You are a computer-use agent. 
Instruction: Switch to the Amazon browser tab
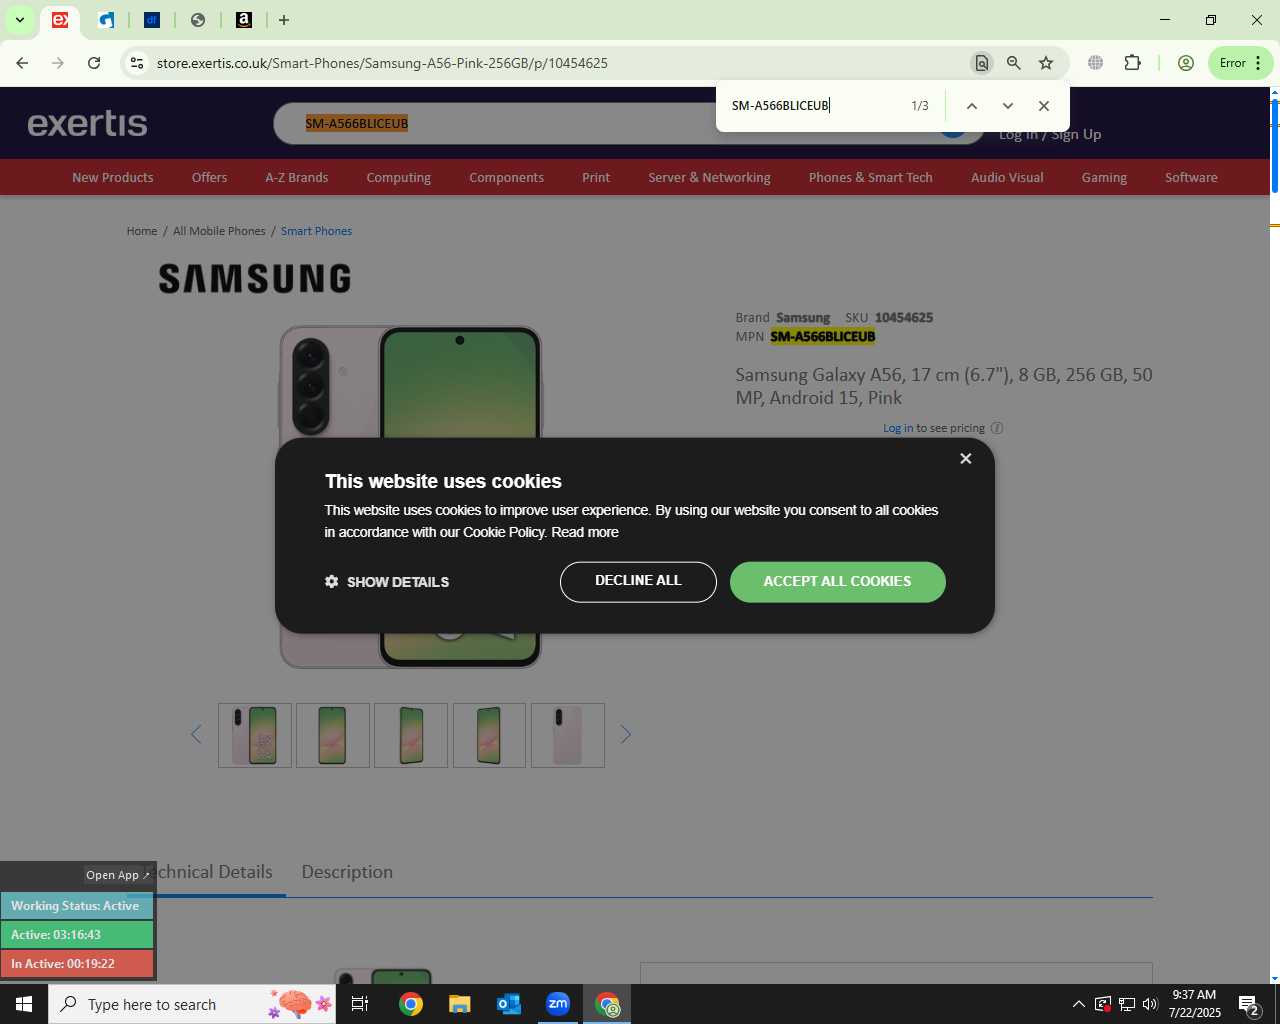(x=244, y=20)
